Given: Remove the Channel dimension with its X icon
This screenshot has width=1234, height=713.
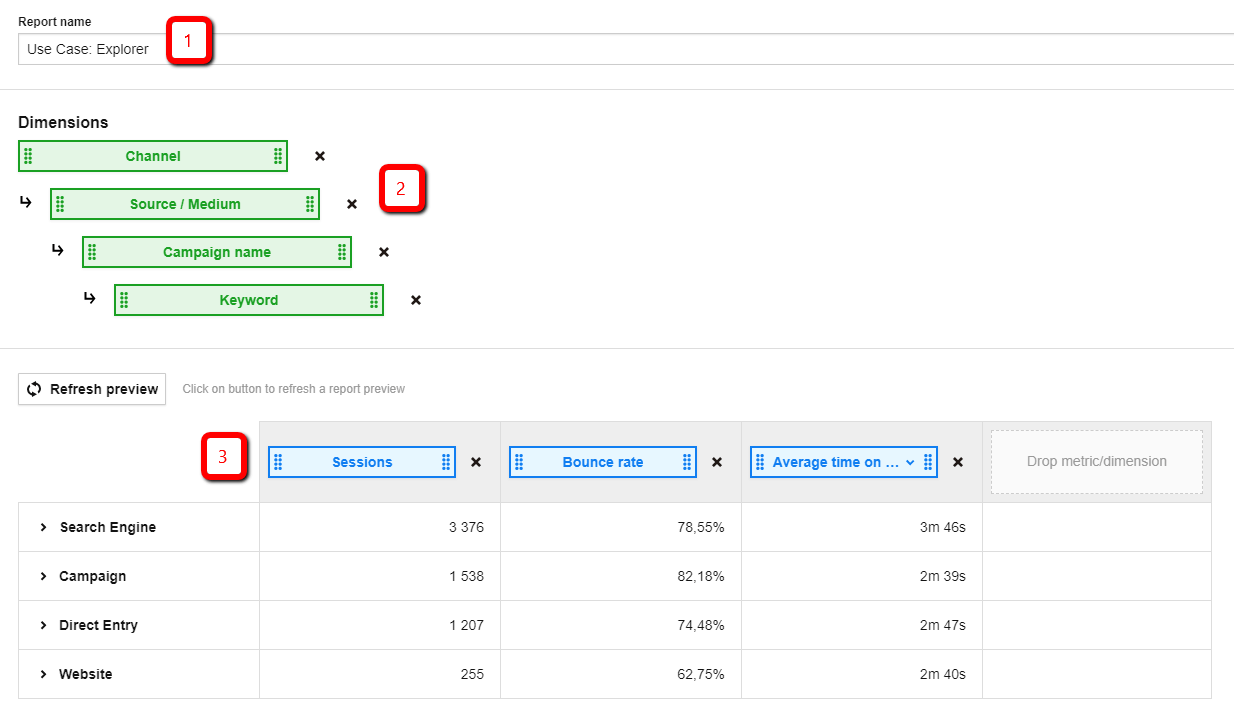Looking at the screenshot, I should click(x=320, y=156).
